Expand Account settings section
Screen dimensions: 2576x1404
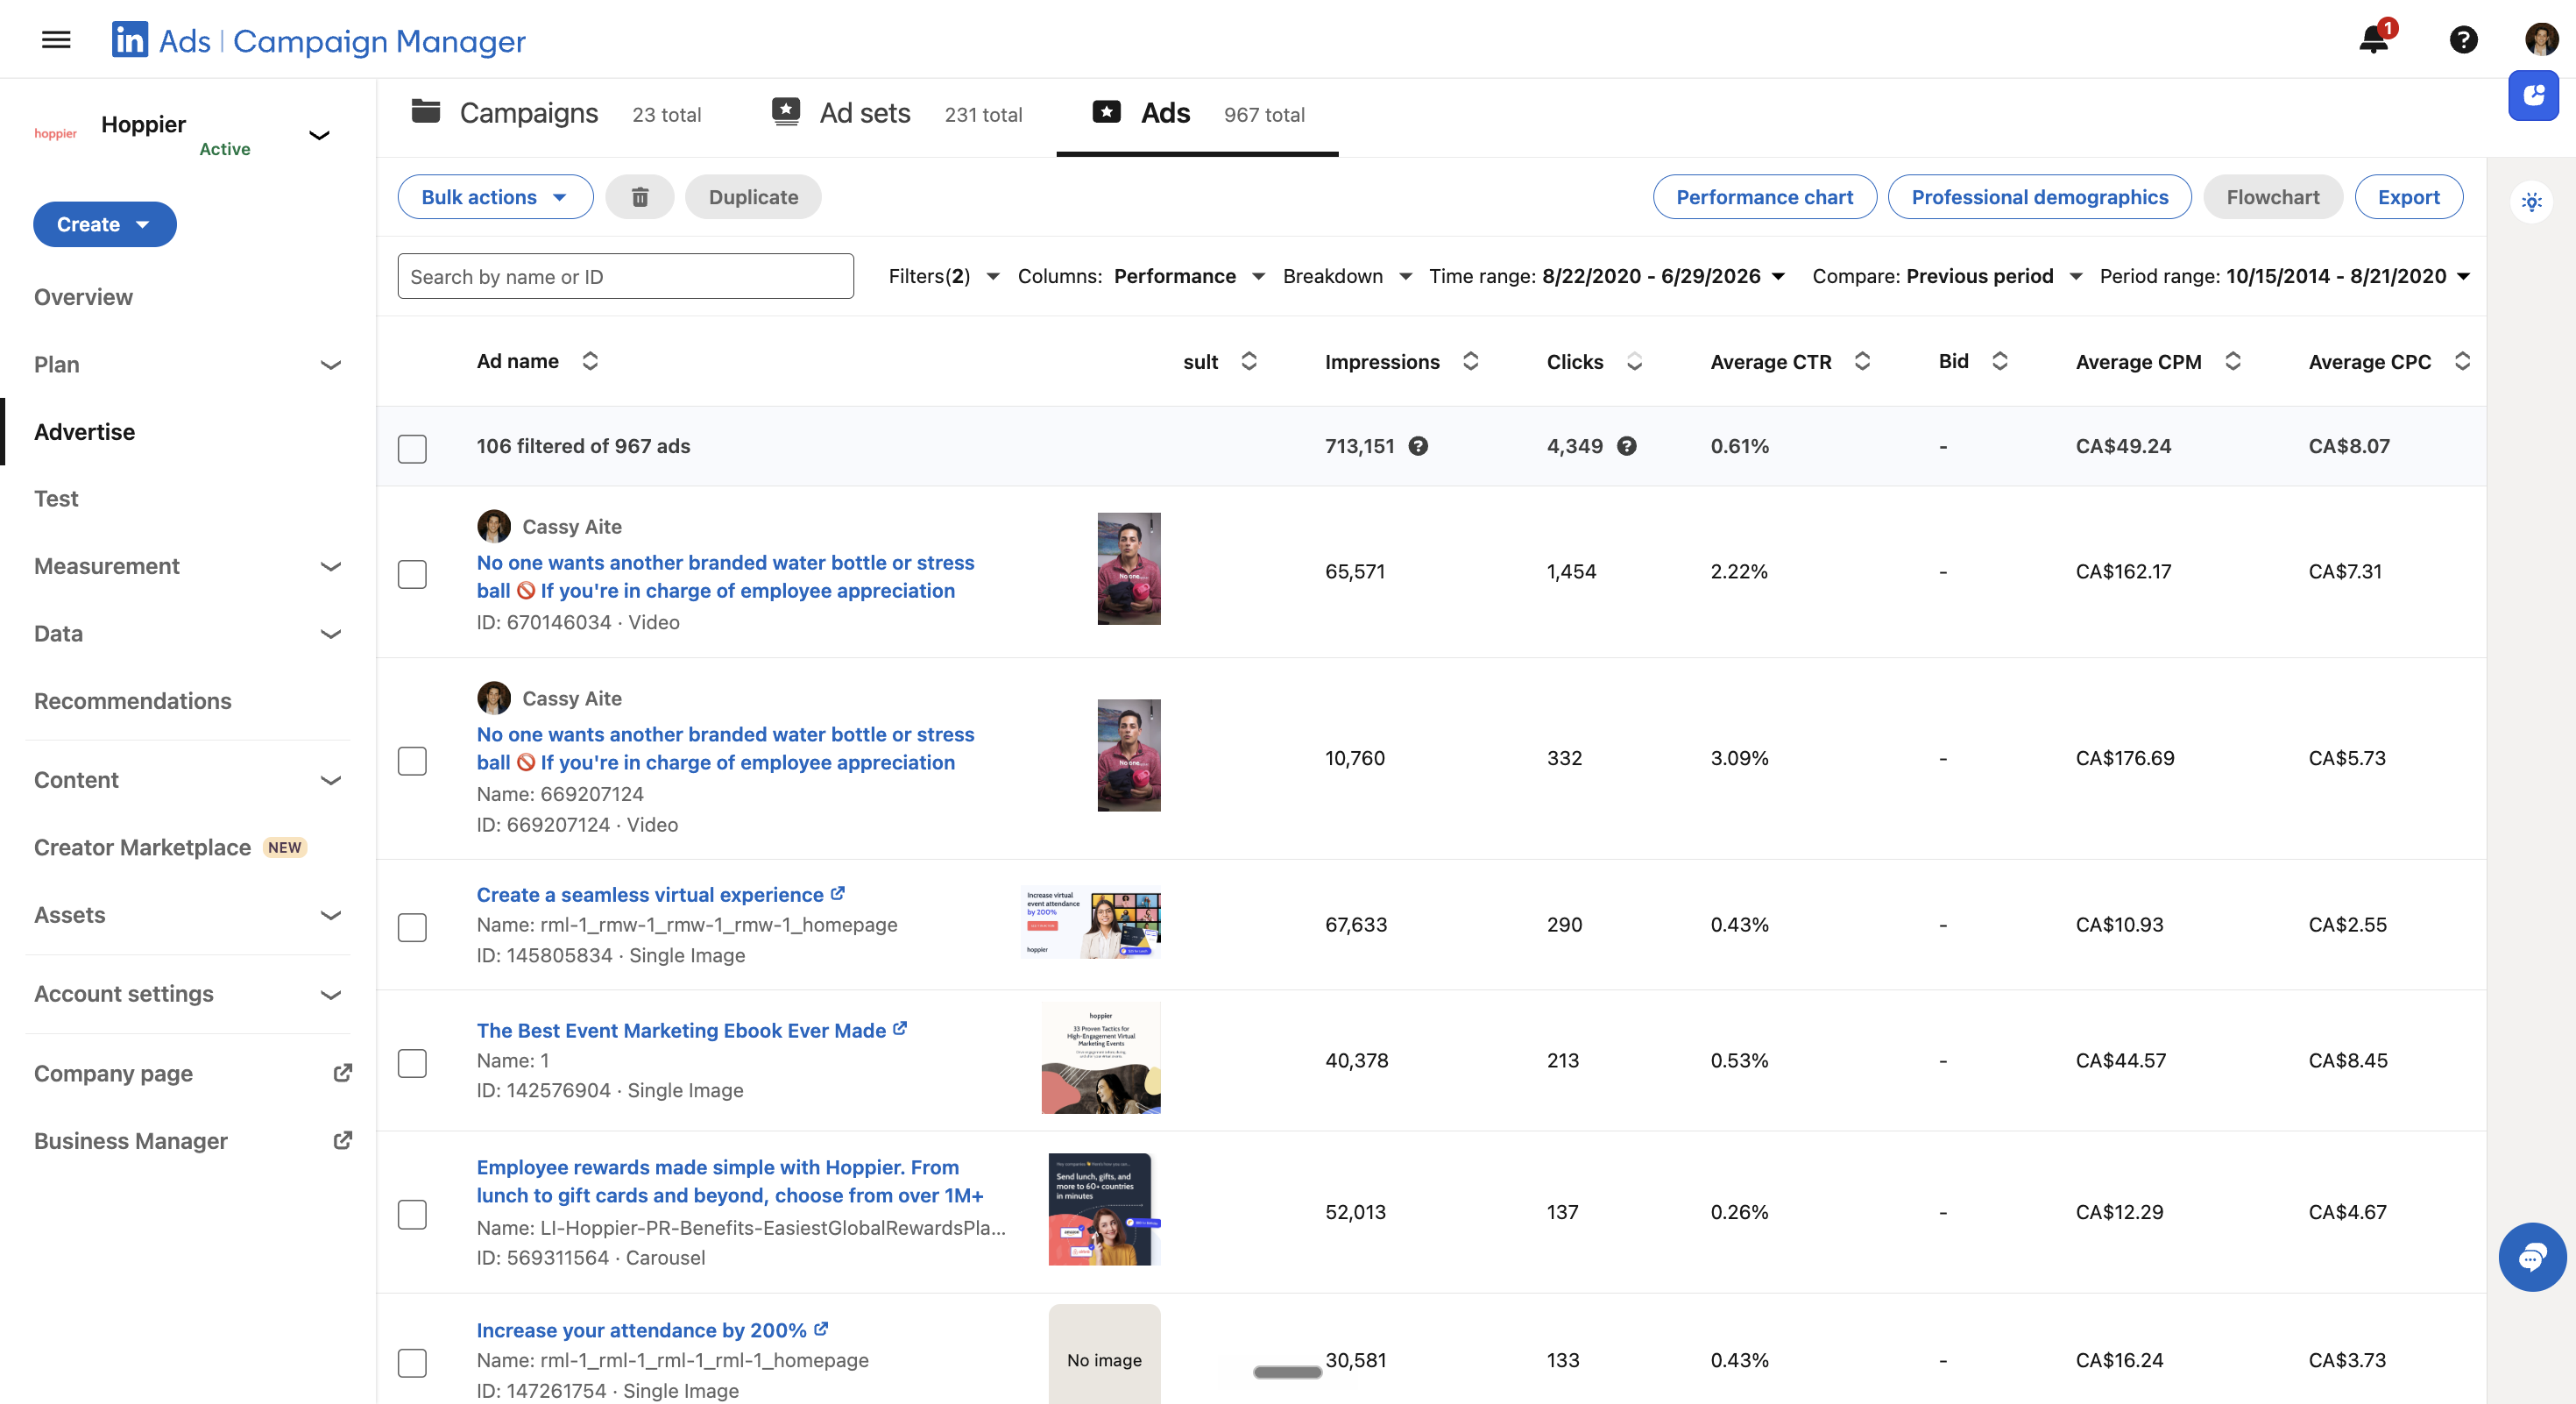tap(331, 994)
